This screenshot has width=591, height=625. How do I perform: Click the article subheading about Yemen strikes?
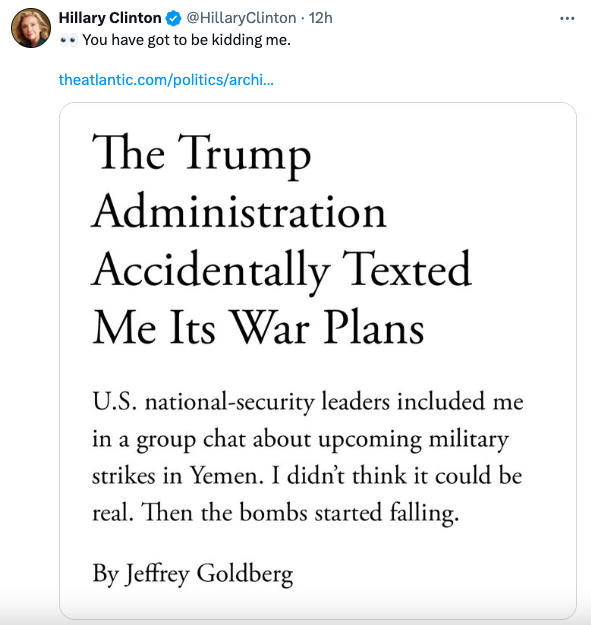pos(308,457)
